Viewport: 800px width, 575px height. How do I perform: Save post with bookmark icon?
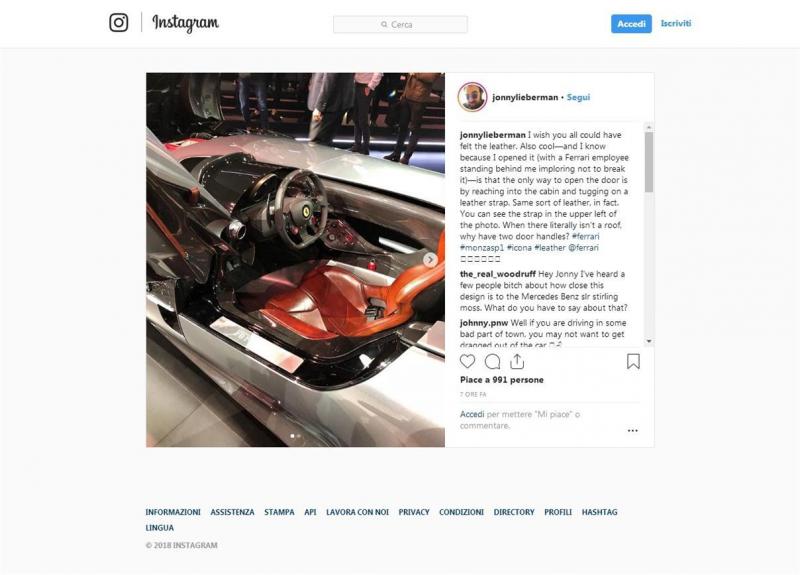point(633,361)
